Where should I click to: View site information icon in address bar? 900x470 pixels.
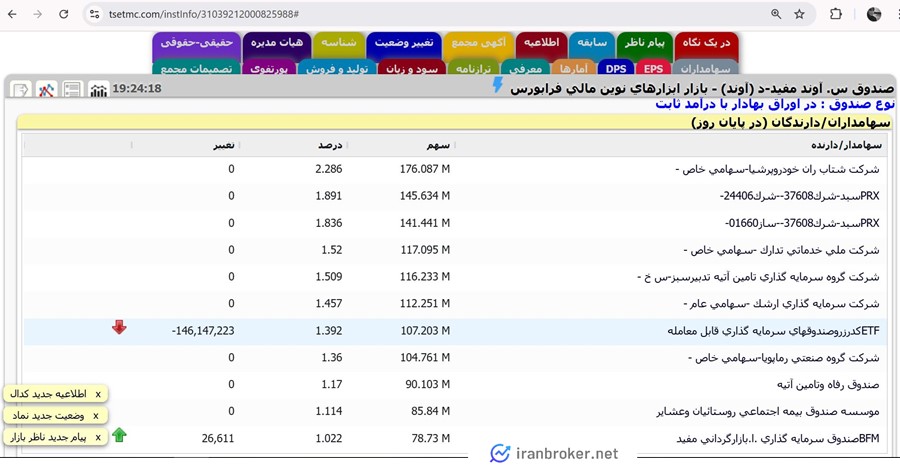coord(95,14)
